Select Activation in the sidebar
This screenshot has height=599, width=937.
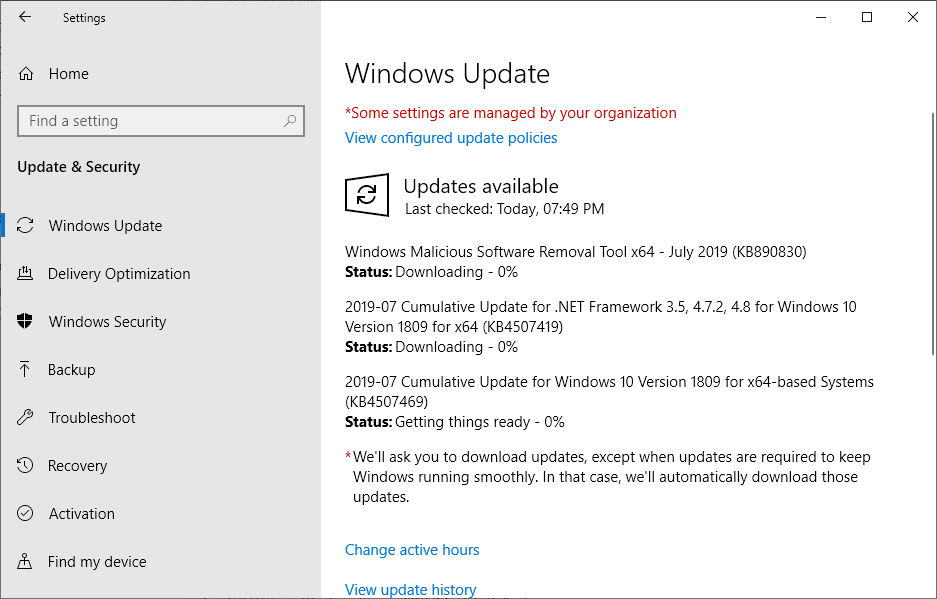click(x=82, y=513)
